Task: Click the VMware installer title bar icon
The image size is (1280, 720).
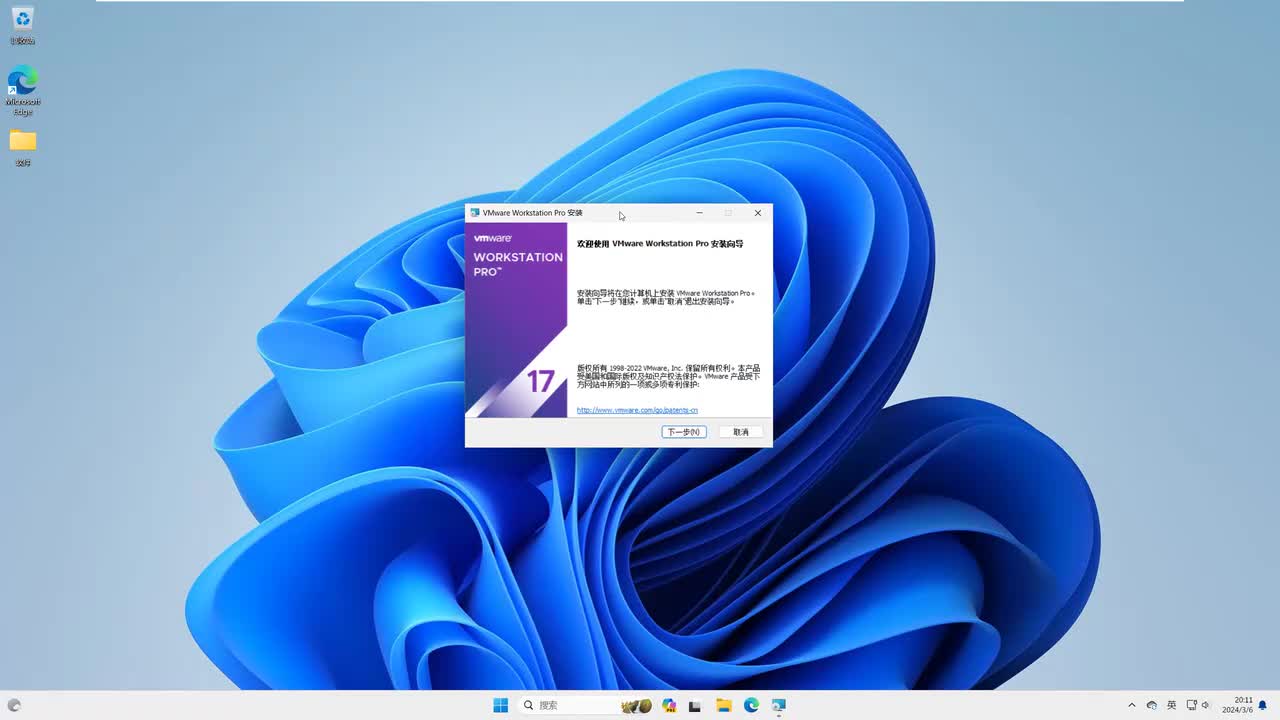Action: [x=475, y=213]
